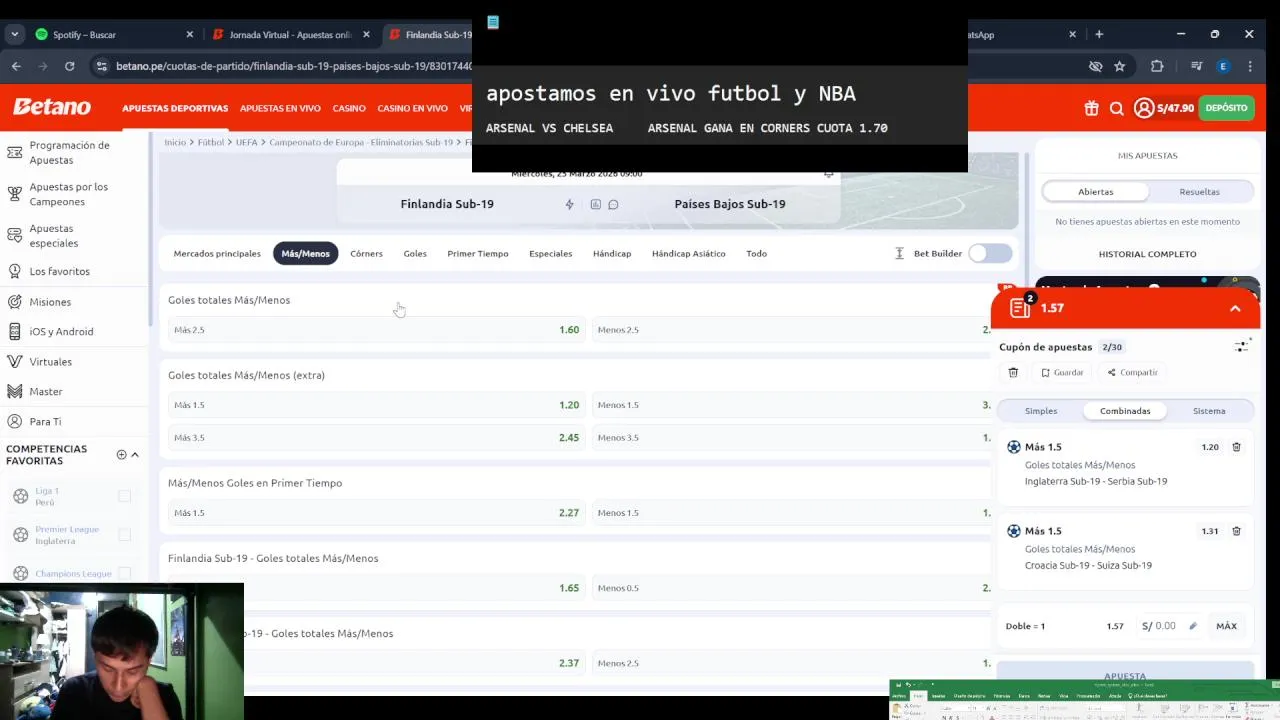Open Misiones in the sidebar
The height and width of the screenshot is (720, 1280).
pyautogui.click(x=40, y=302)
